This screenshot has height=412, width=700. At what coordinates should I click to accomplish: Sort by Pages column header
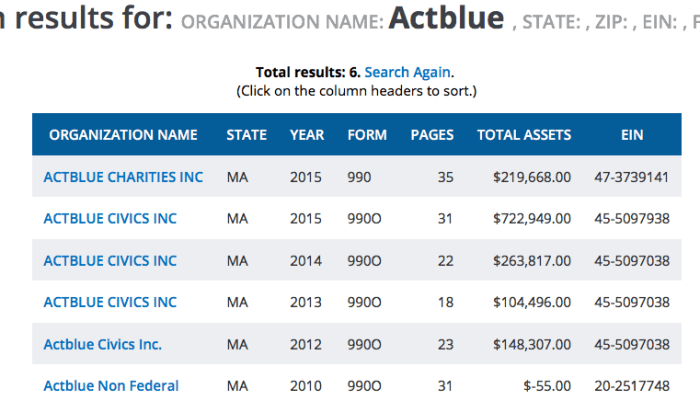pyautogui.click(x=432, y=135)
